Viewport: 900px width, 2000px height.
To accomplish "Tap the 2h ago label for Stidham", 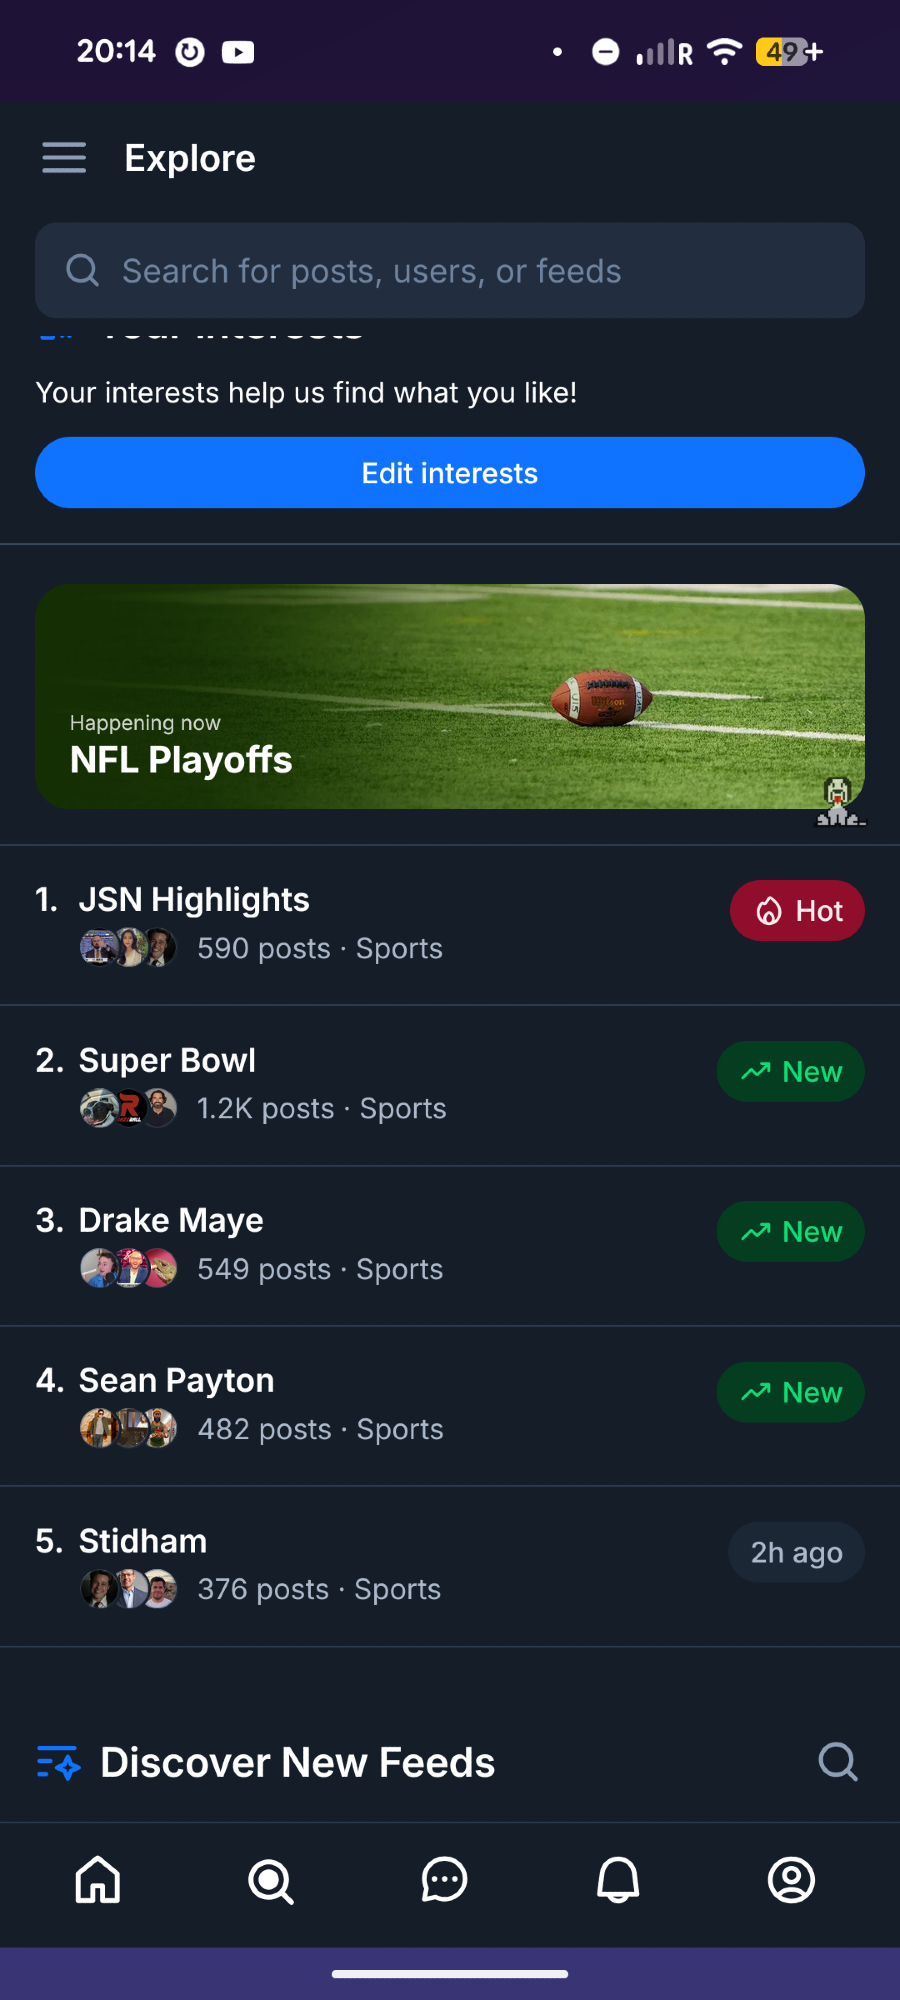I will click(x=796, y=1552).
